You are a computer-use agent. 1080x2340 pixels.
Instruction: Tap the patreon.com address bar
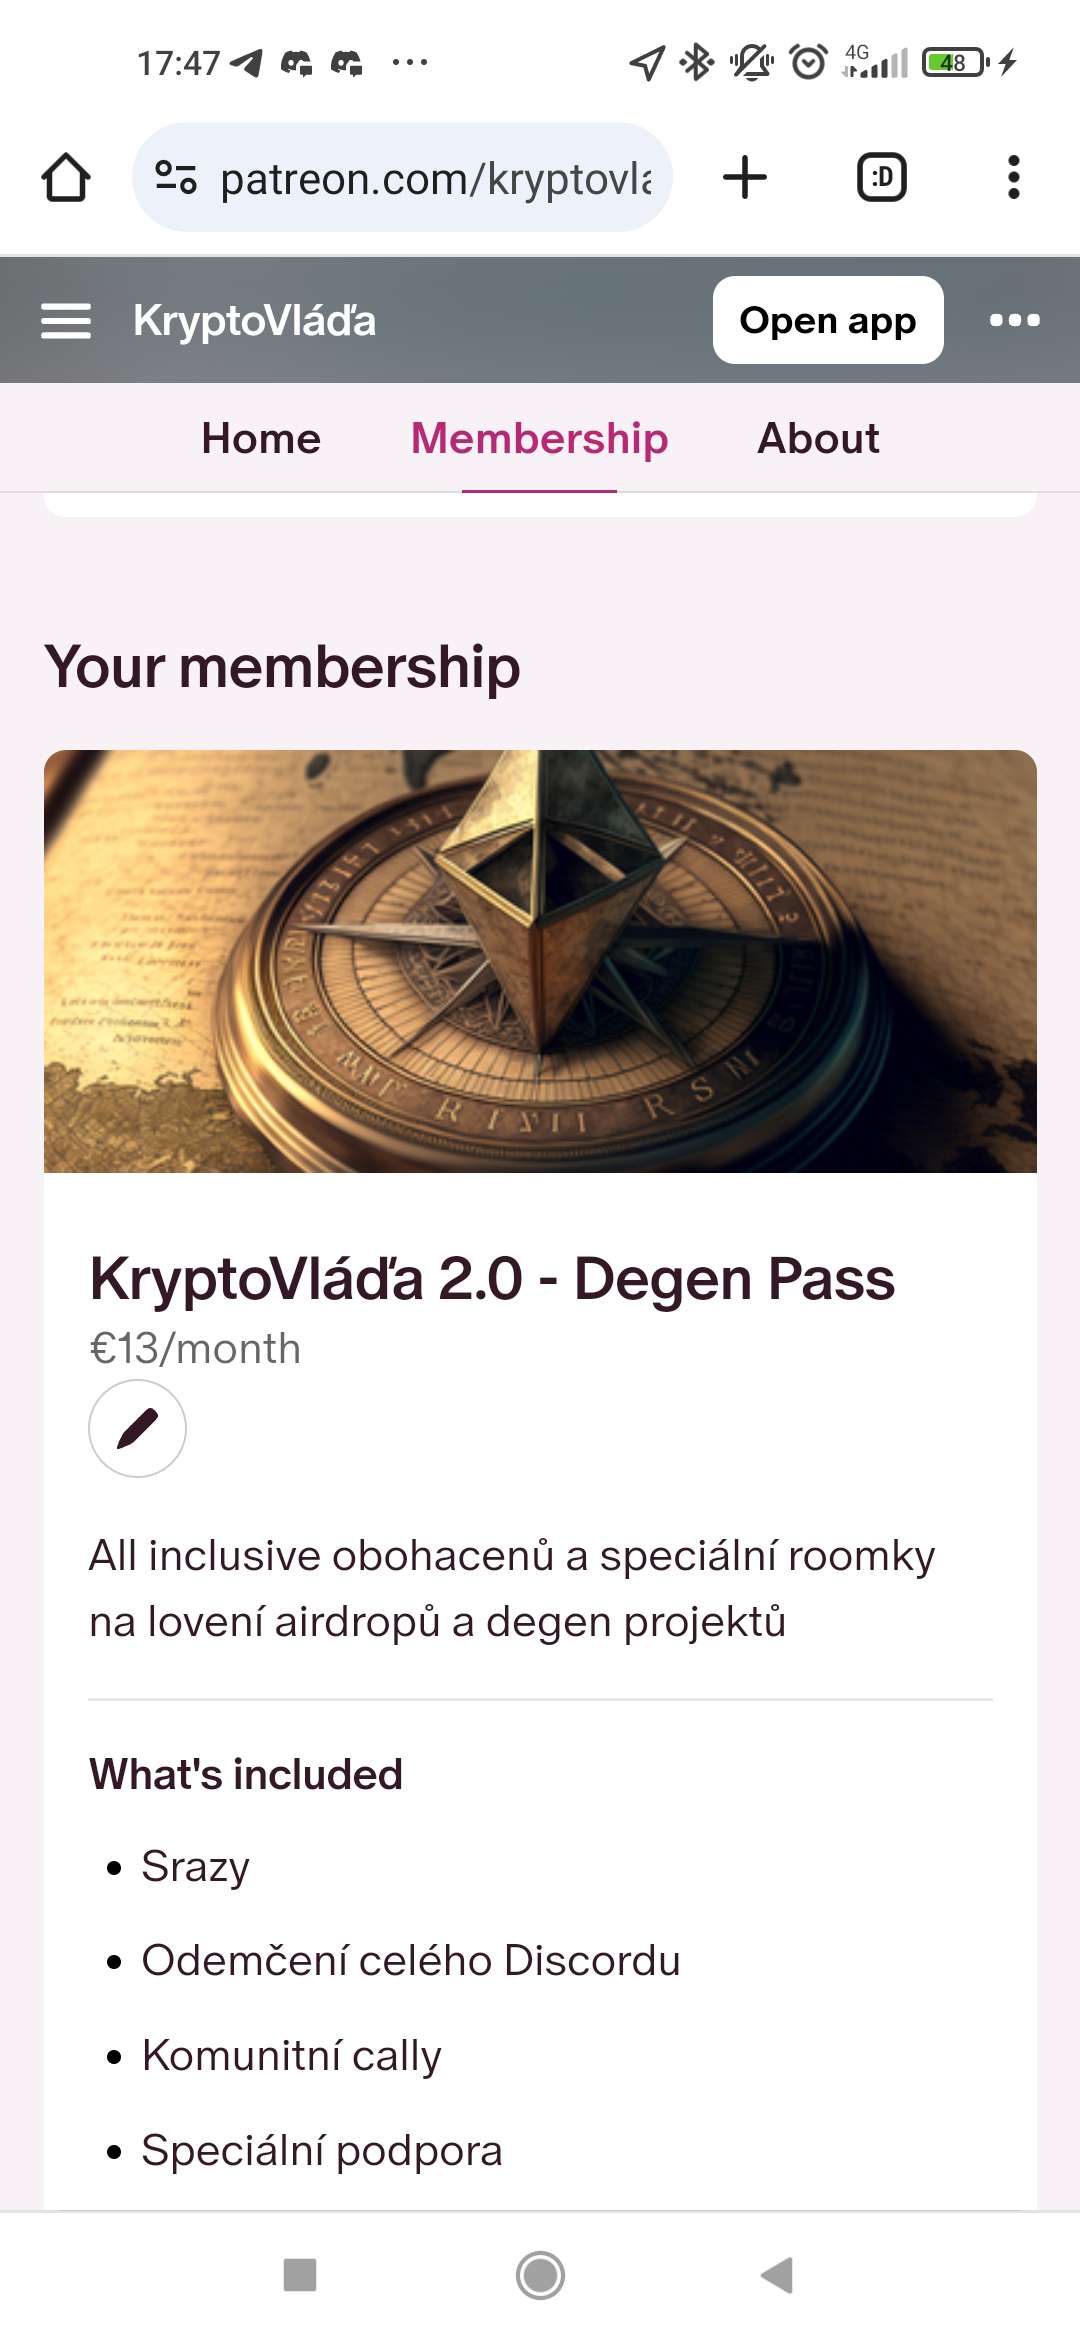click(x=435, y=179)
